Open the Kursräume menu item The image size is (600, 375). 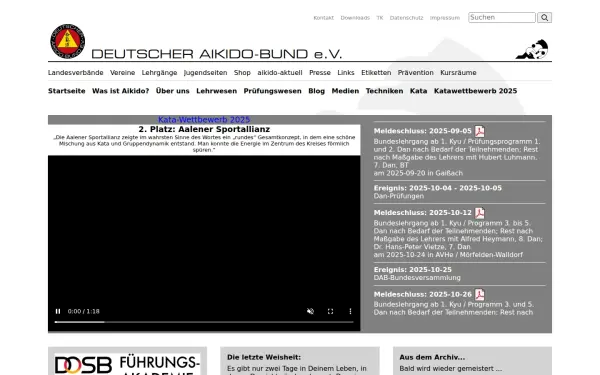[x=458, y=73]
